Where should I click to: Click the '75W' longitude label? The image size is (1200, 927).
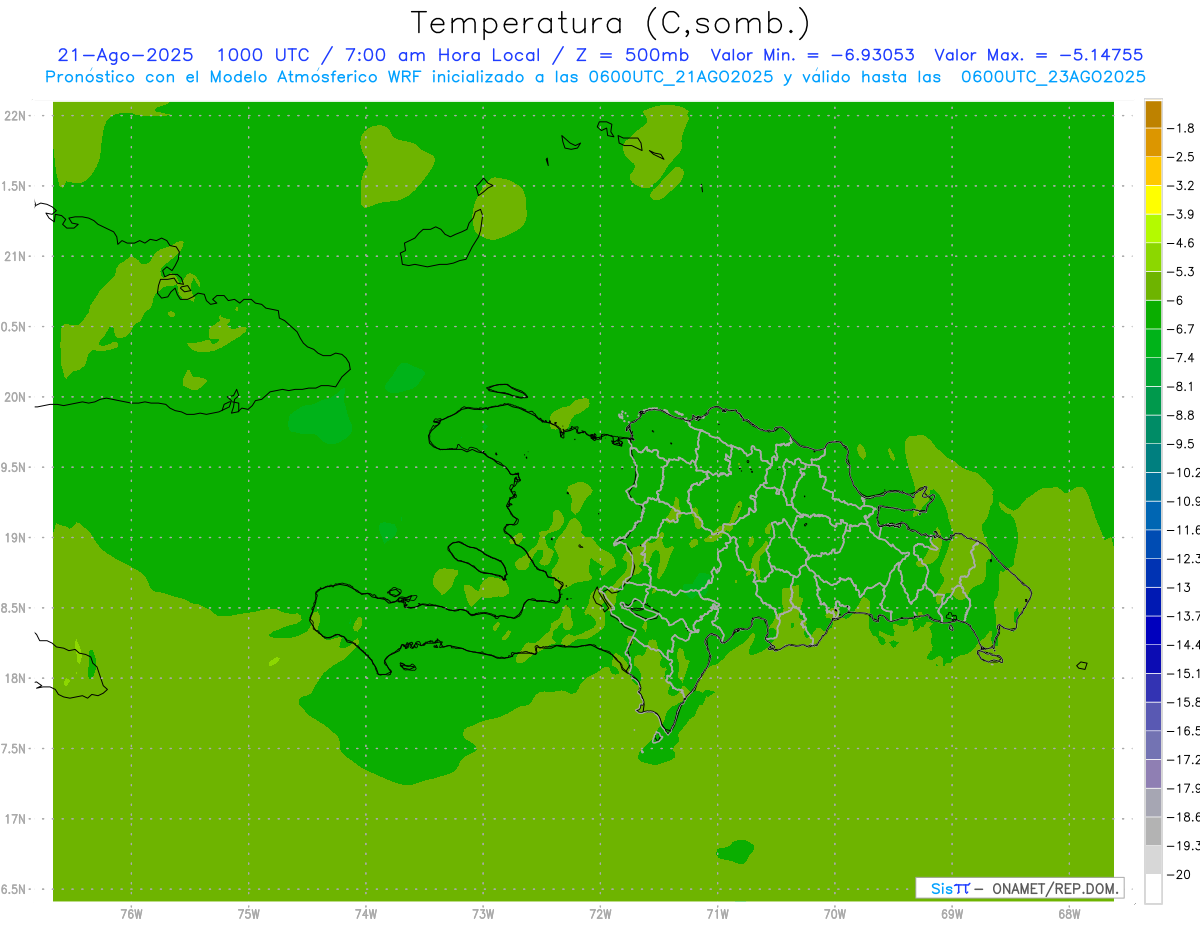pos(249,914)
